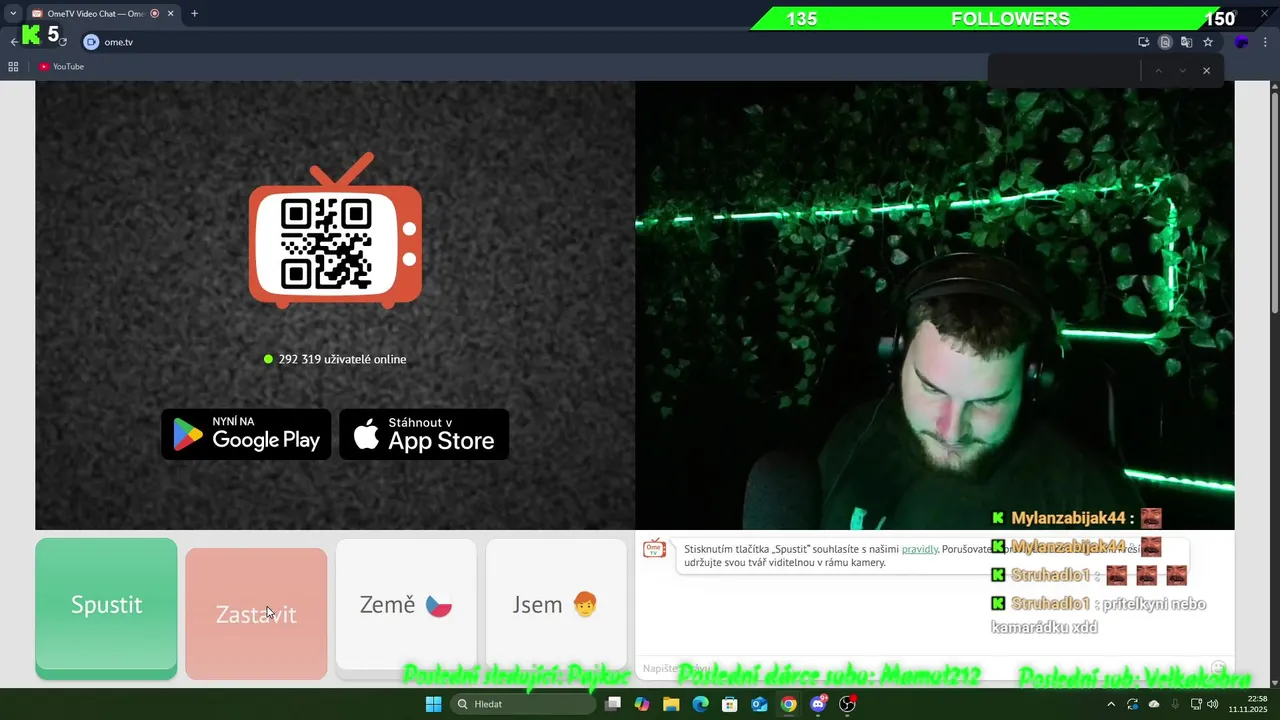Open the Windows Start menu

tap(433, 704)
